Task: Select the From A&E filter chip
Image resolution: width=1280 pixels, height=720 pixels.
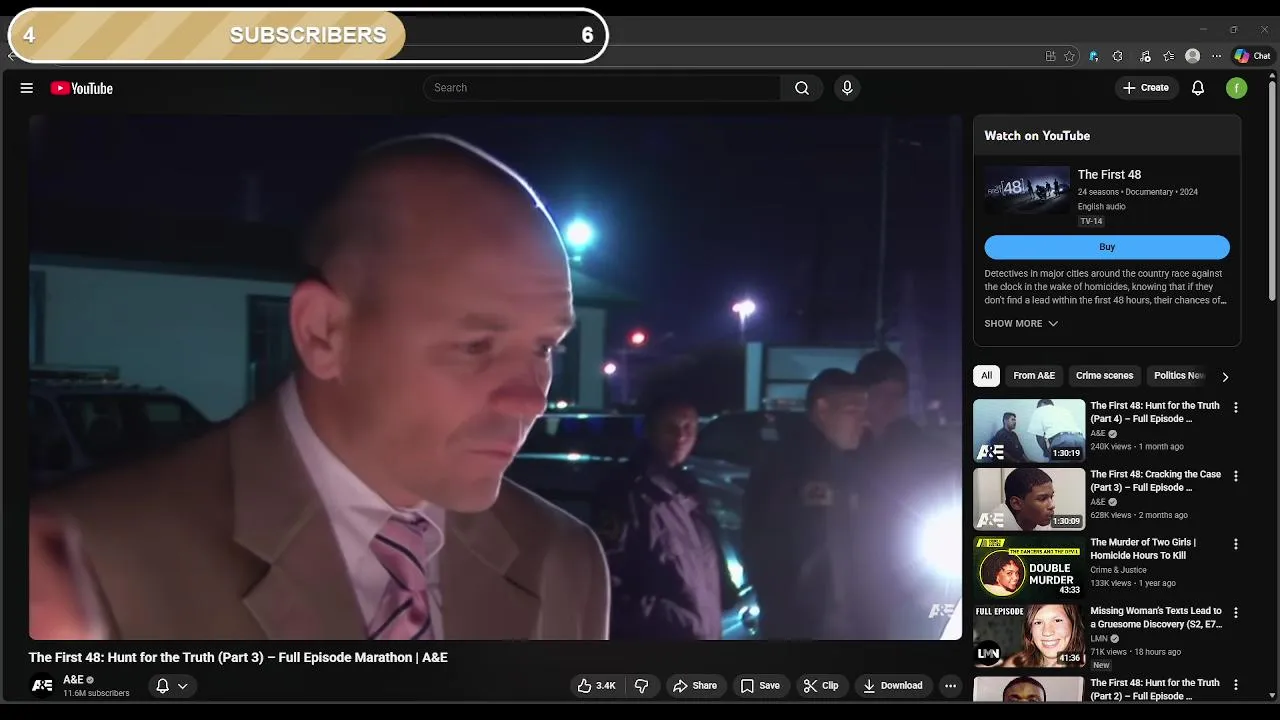Action: [x=1034, y=376]
